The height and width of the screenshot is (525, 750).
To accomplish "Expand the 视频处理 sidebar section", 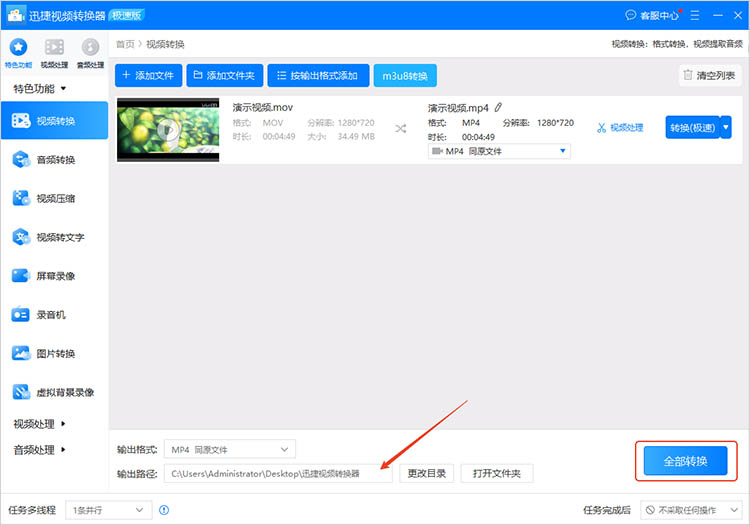I will 39,424.
